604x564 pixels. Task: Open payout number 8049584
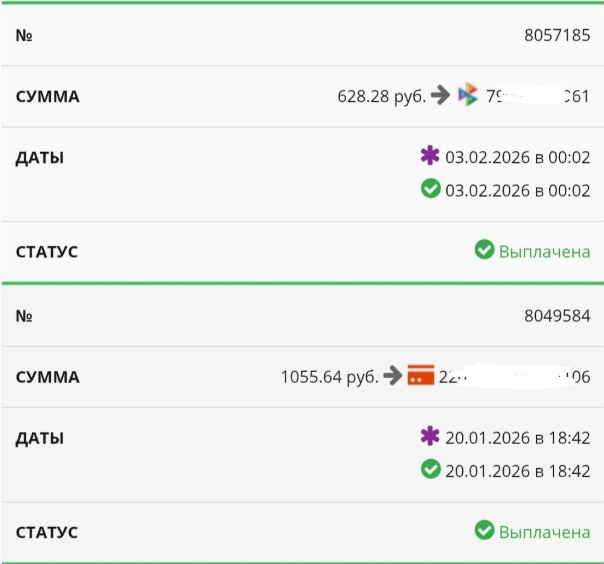tap(557, 315)
